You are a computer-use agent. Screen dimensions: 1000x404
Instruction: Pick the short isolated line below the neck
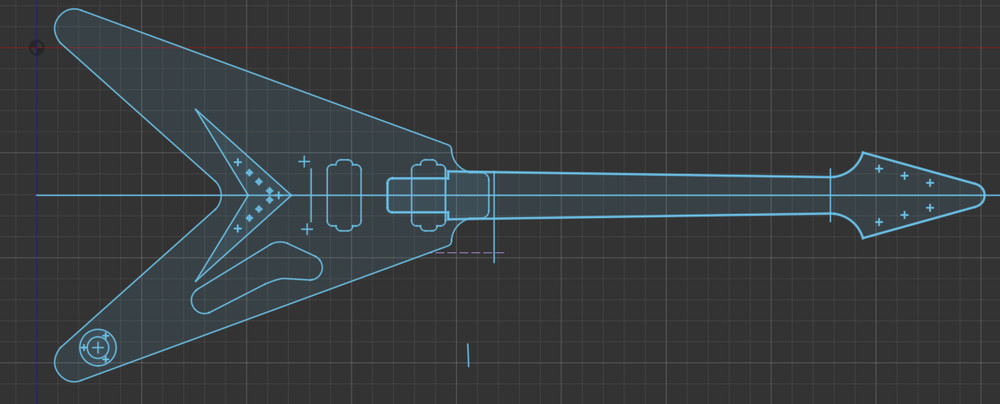(468, 355)
